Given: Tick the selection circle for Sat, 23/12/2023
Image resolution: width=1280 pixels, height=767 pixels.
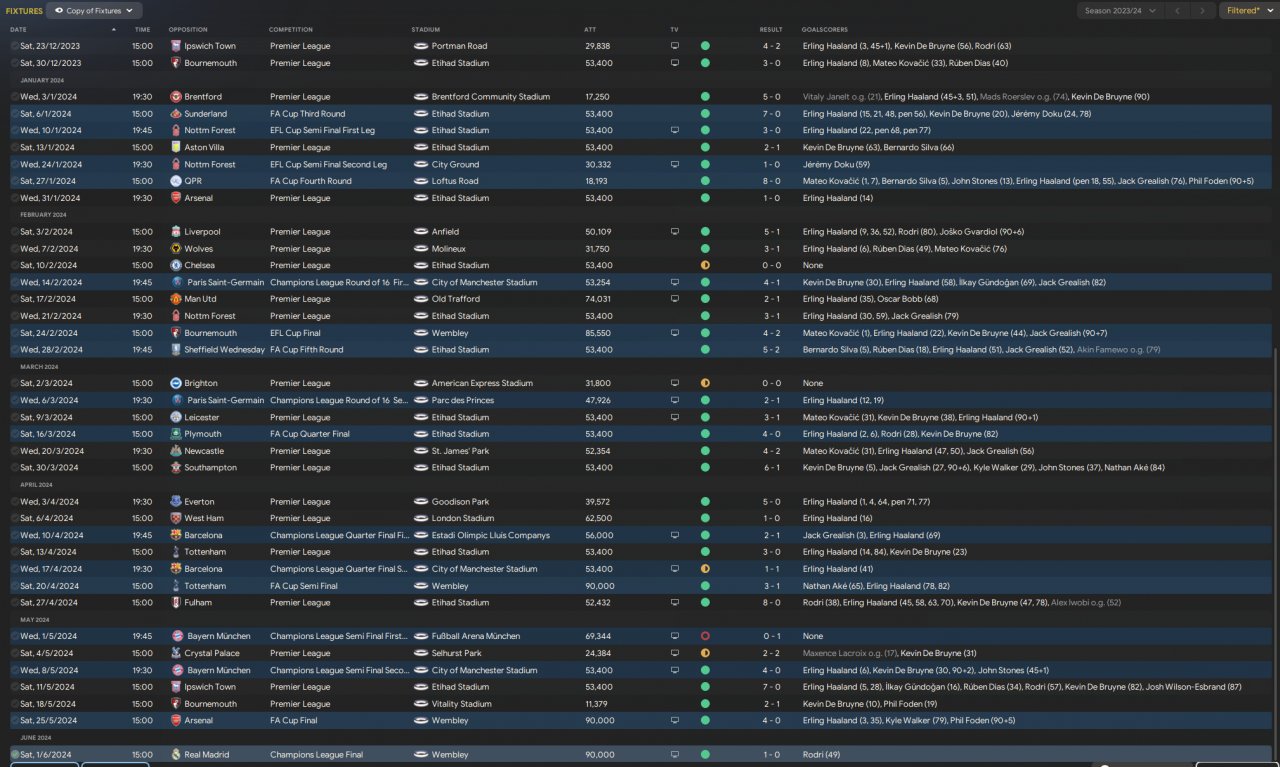Looking at the screenshot, I should (x=15, y=46).
